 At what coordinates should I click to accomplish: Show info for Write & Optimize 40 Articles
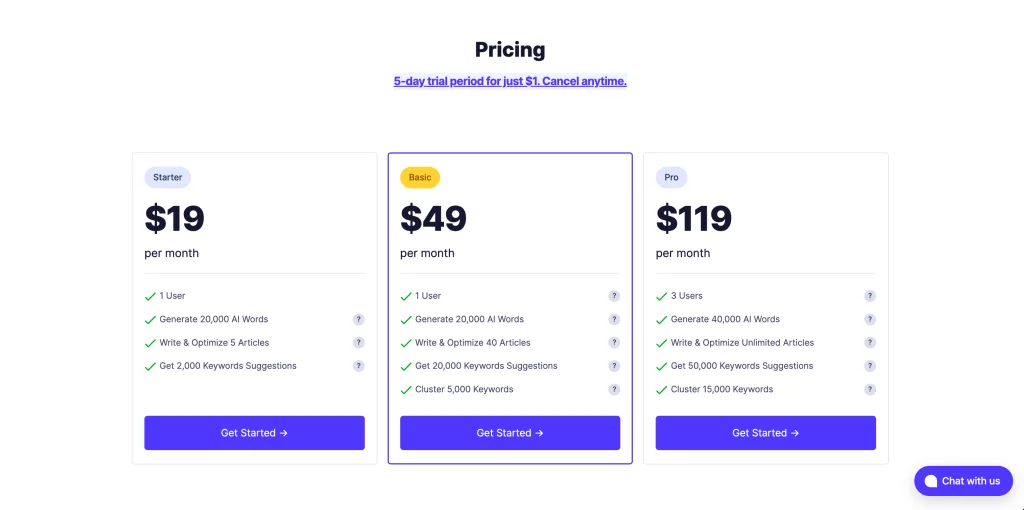point(614,343)
